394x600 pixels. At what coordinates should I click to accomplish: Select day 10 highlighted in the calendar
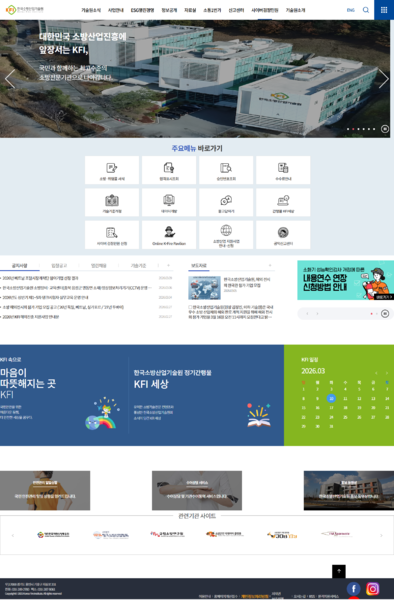(331, 398)
